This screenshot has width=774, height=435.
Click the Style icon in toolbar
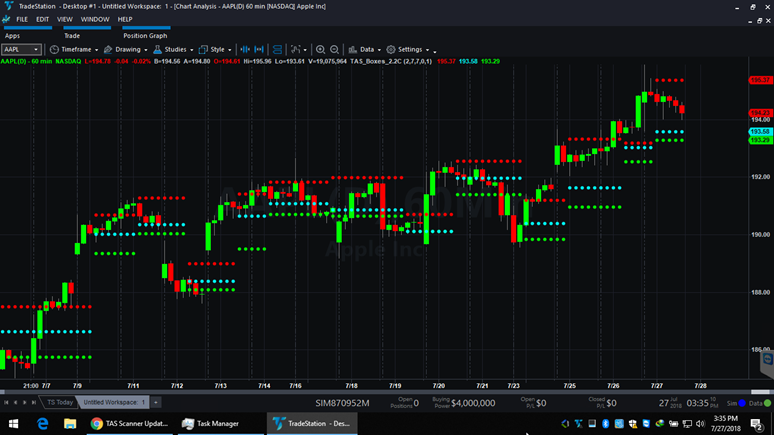(203, 49)
